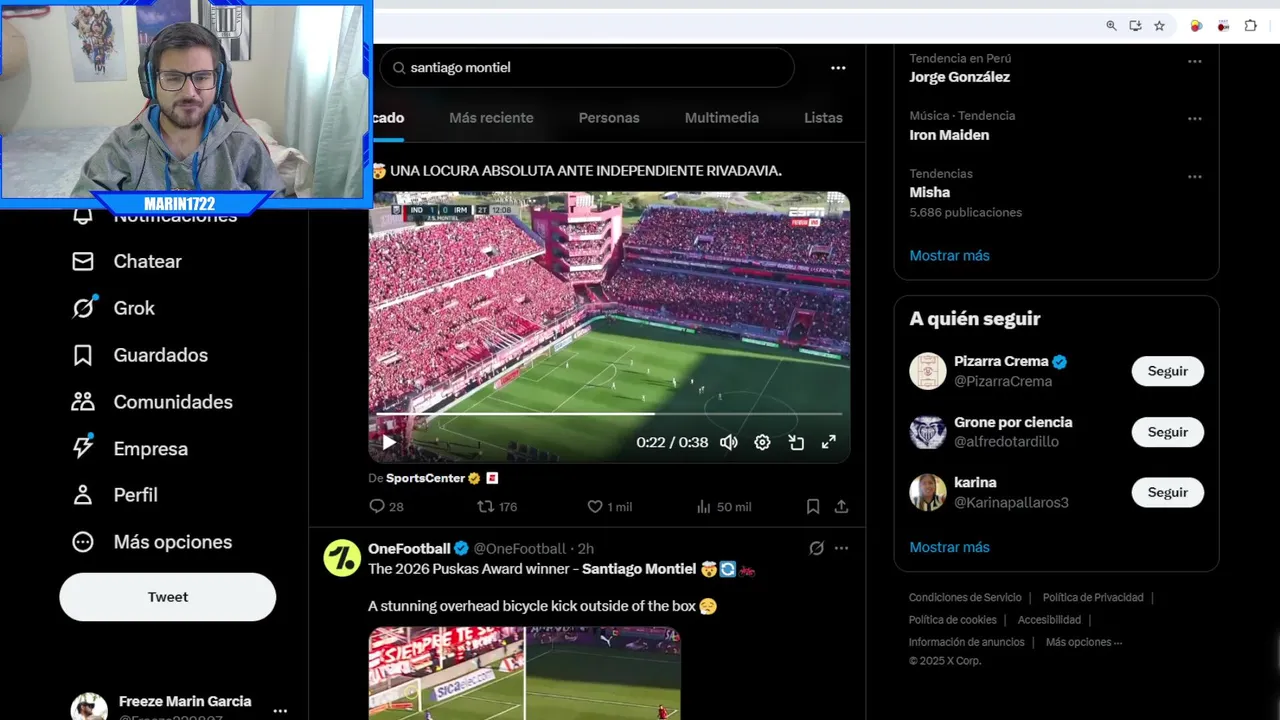Toggle picture-in-picture on video

point(796,442)
